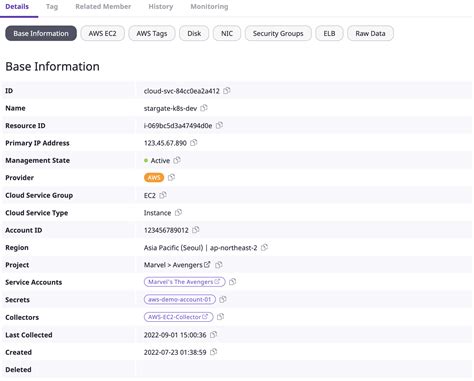Click the aws-demo-account-01 secret badge
The image size is (474, 381).
click(180, 299)
